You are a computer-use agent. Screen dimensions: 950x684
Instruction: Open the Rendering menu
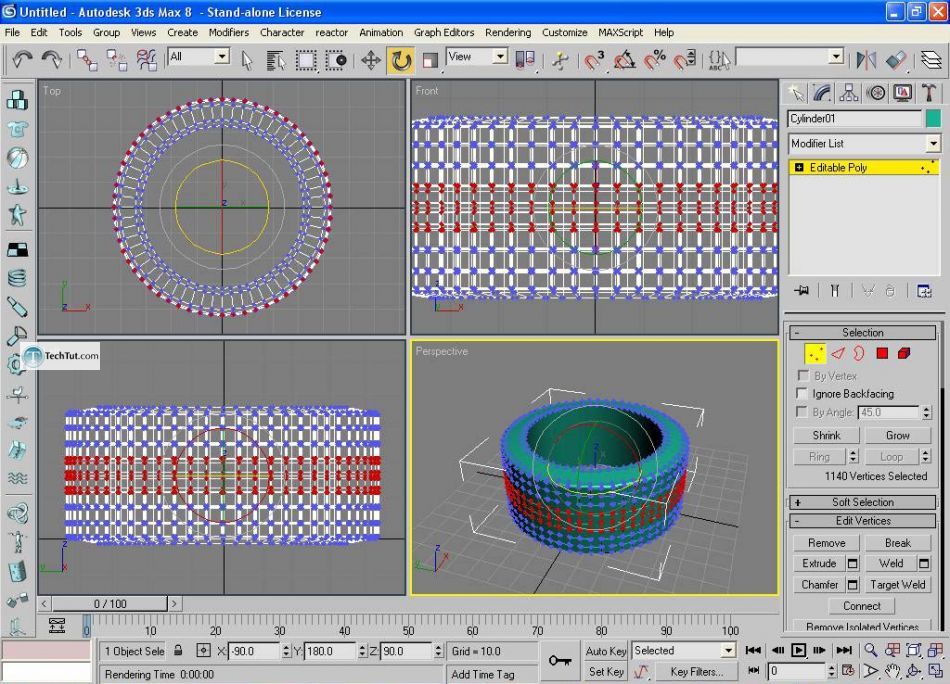(x=508, y=33)
